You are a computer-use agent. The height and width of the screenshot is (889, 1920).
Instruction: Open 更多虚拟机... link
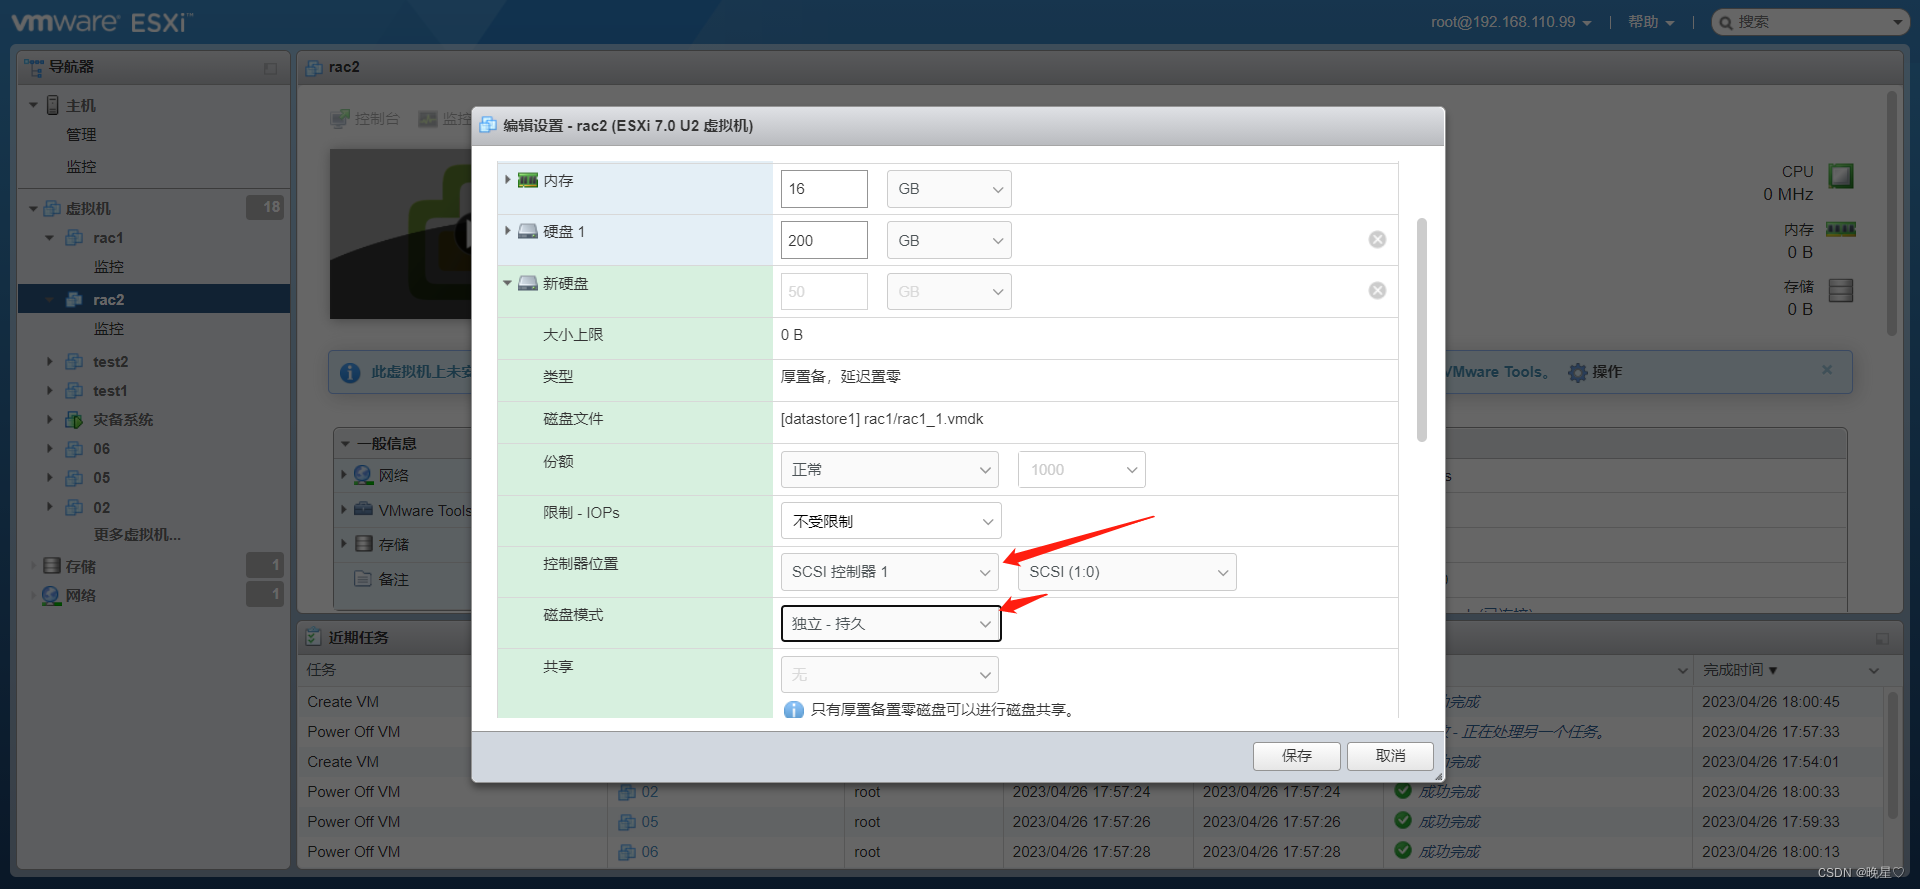[137, 535]
